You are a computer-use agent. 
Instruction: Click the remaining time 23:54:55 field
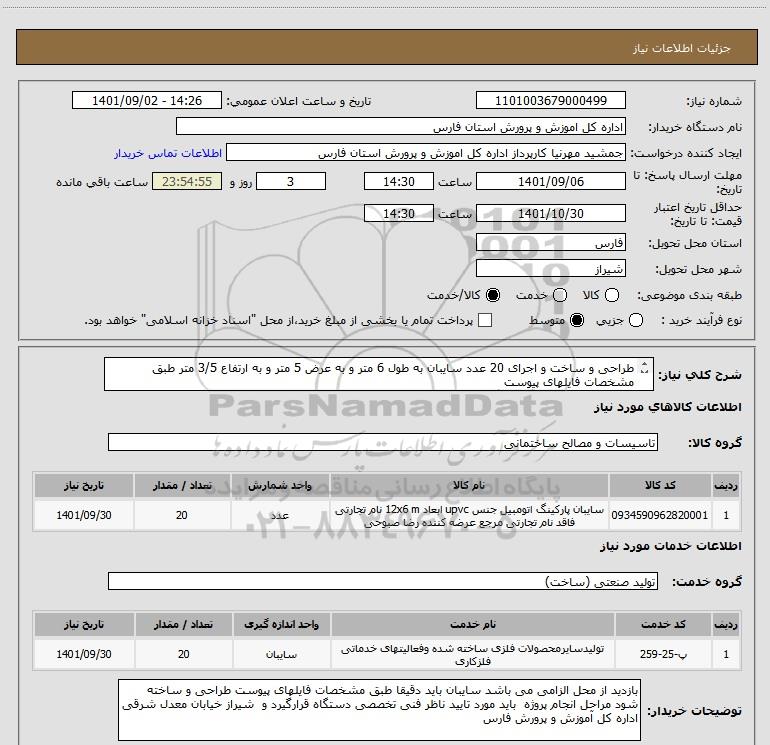pos(187,181)
